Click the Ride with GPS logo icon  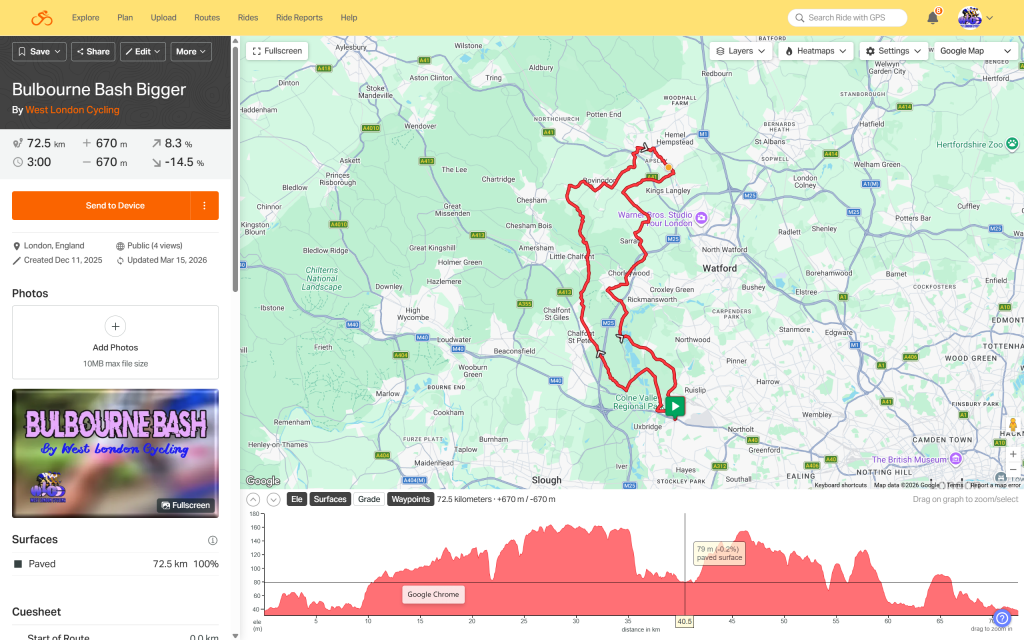click(41, 18)
